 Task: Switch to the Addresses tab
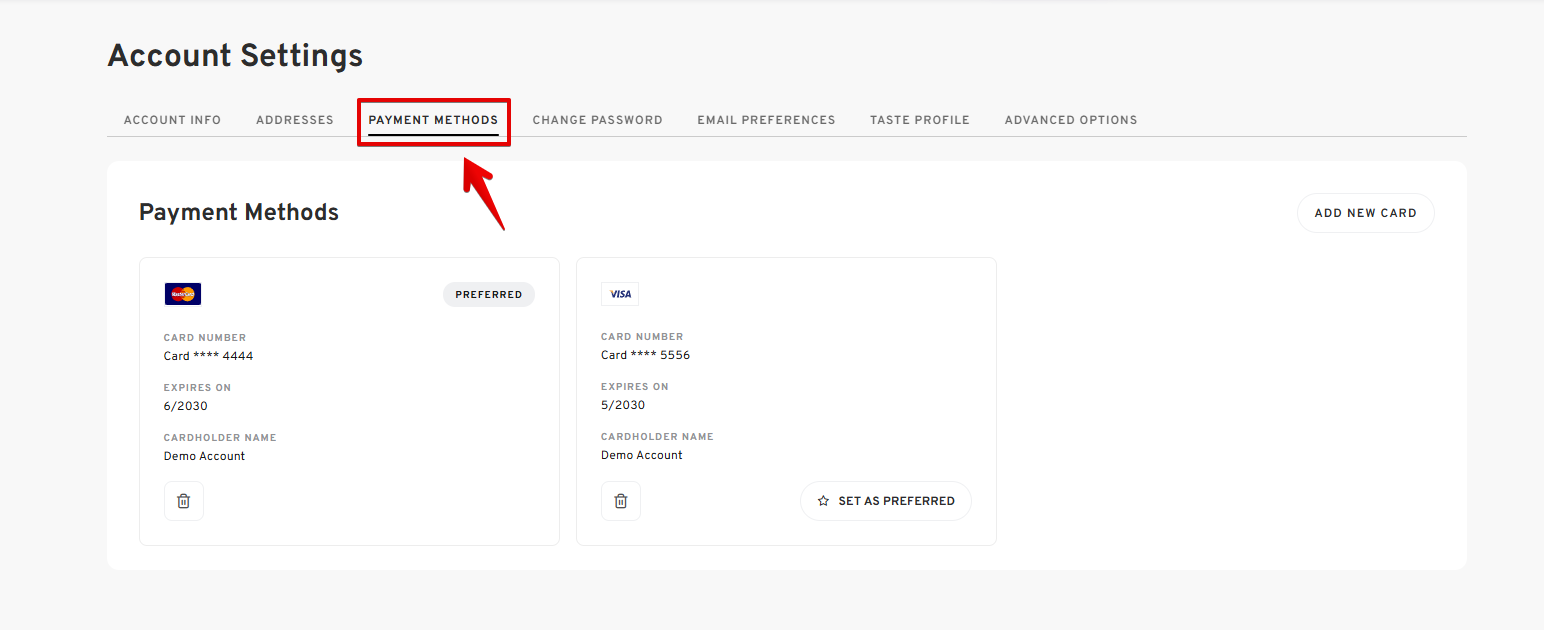pos(295,120)
